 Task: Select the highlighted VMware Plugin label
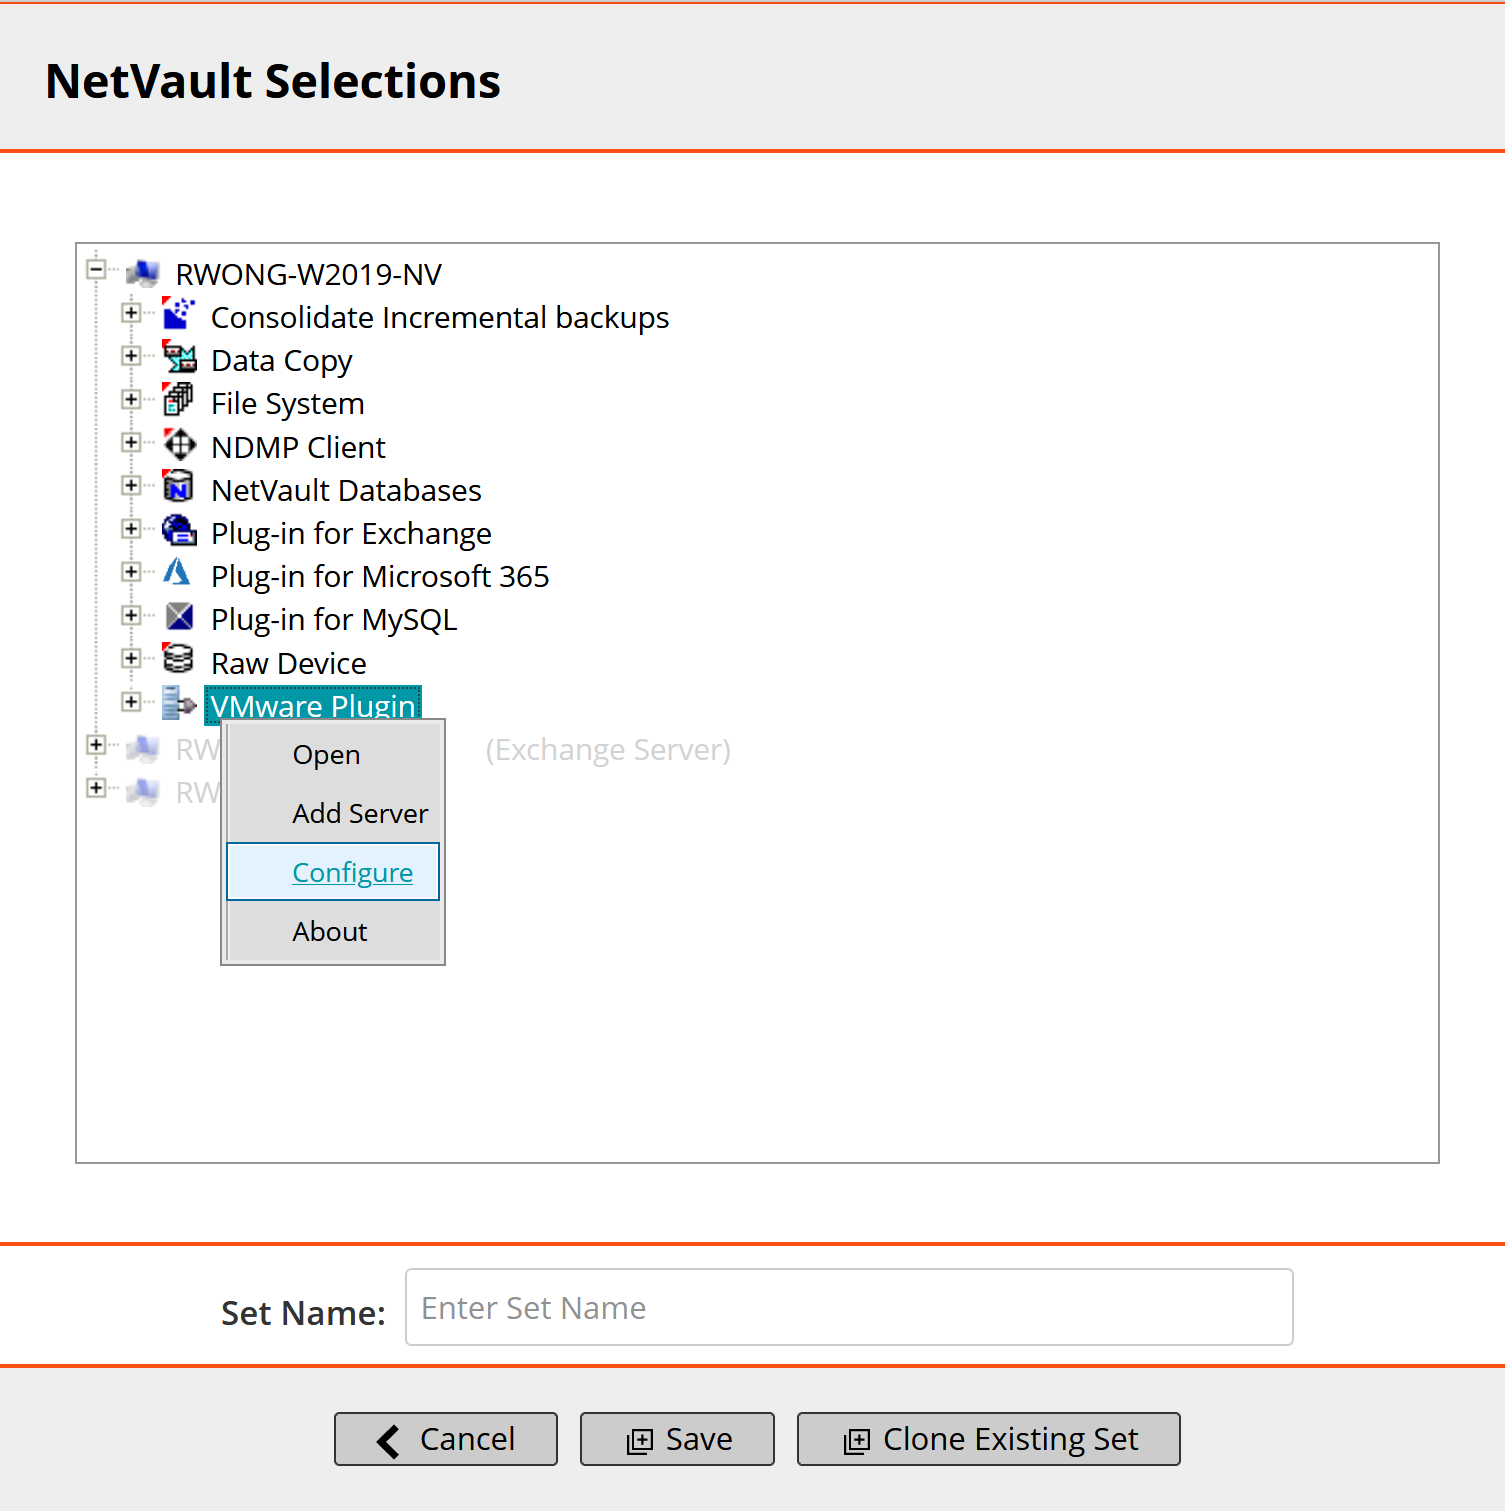[x=313, y=705]
